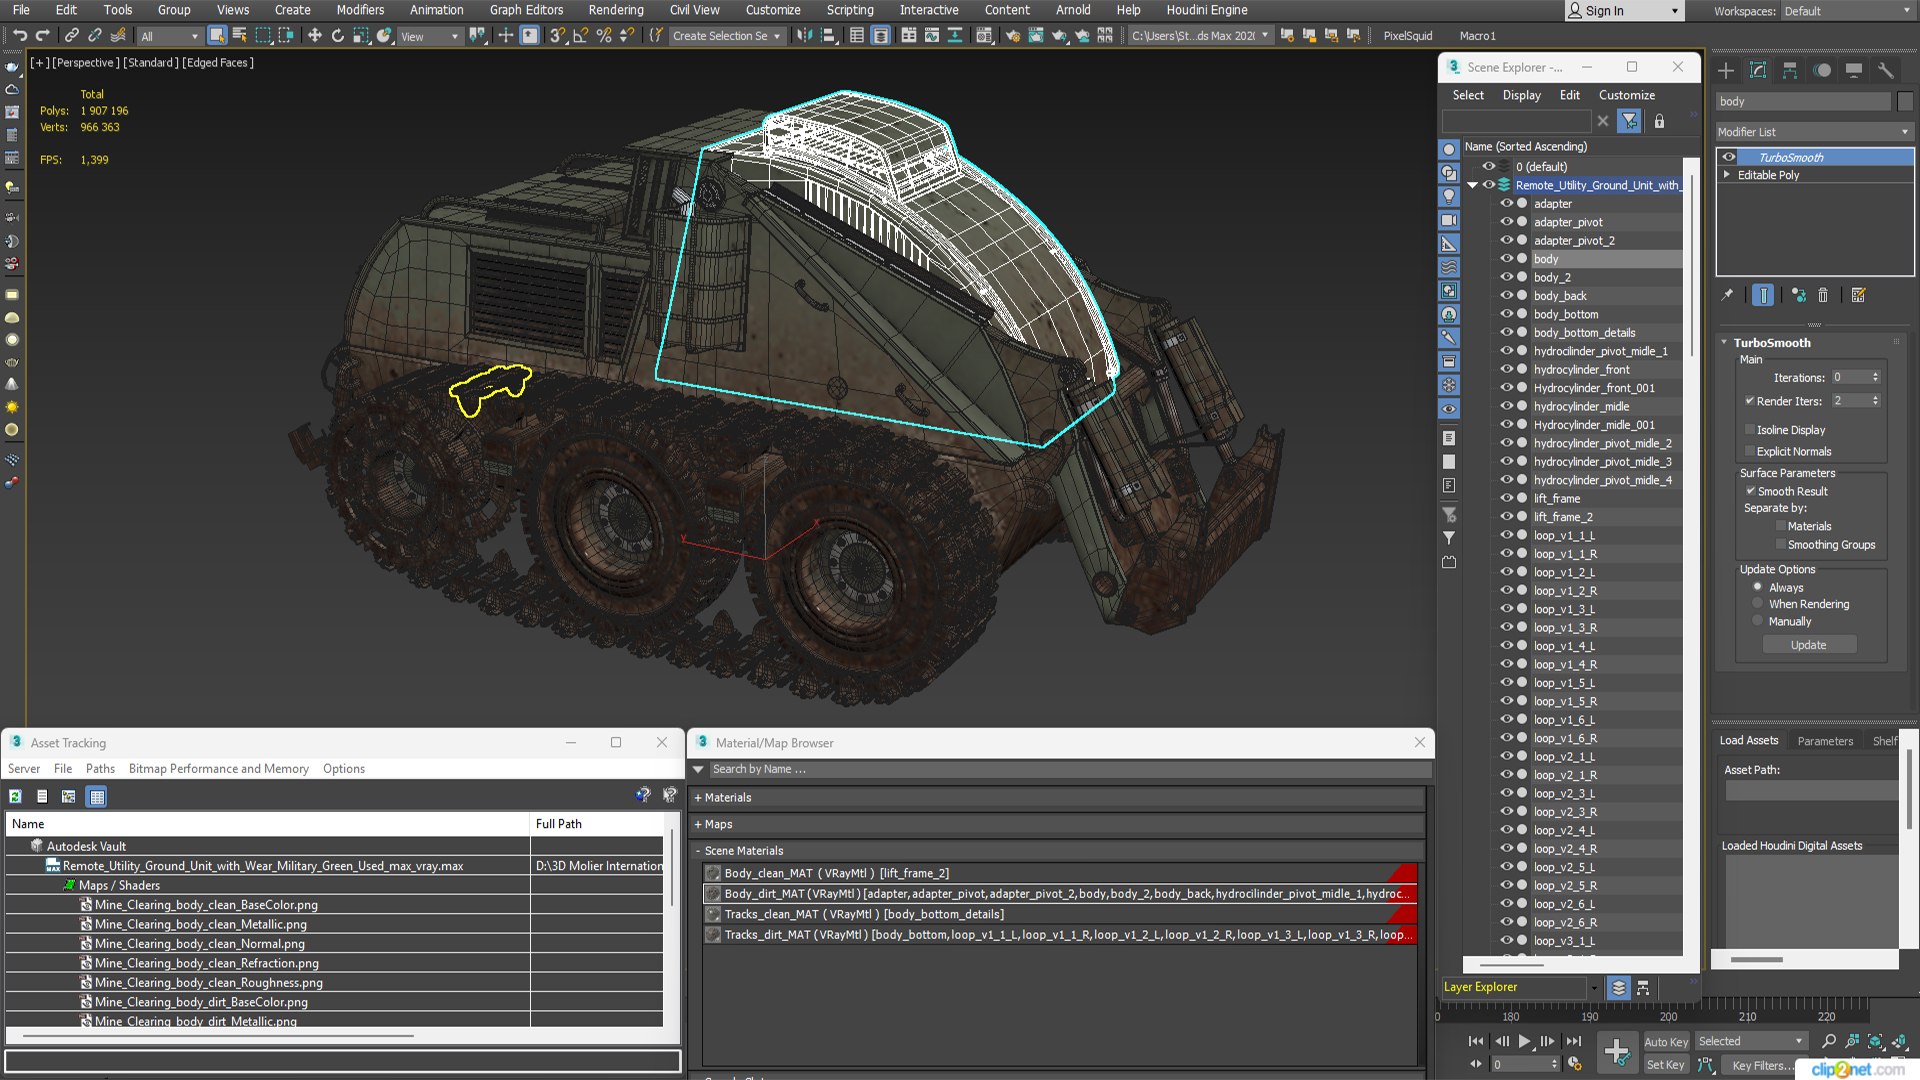Hide the body_back object eye icon
The image size is (1920, 1080).
click(x=1506, y=296)
